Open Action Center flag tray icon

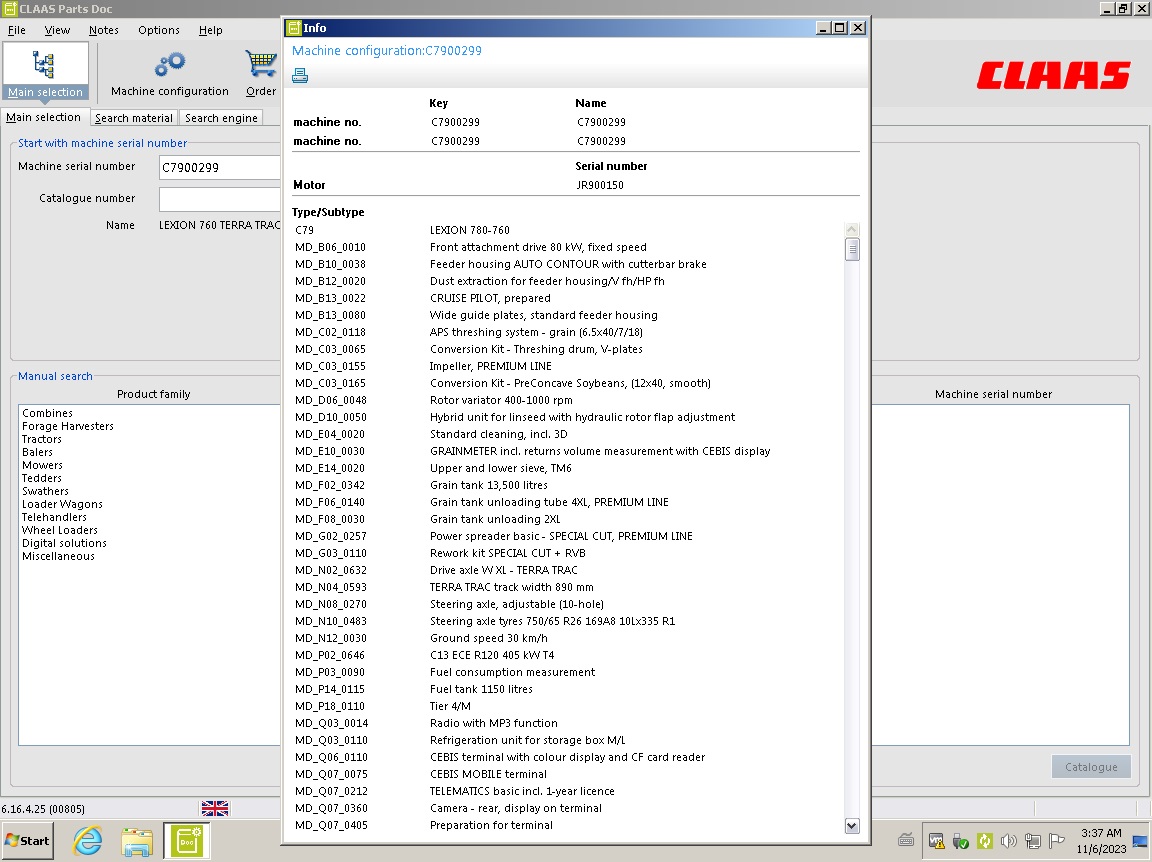[1056, 841]
